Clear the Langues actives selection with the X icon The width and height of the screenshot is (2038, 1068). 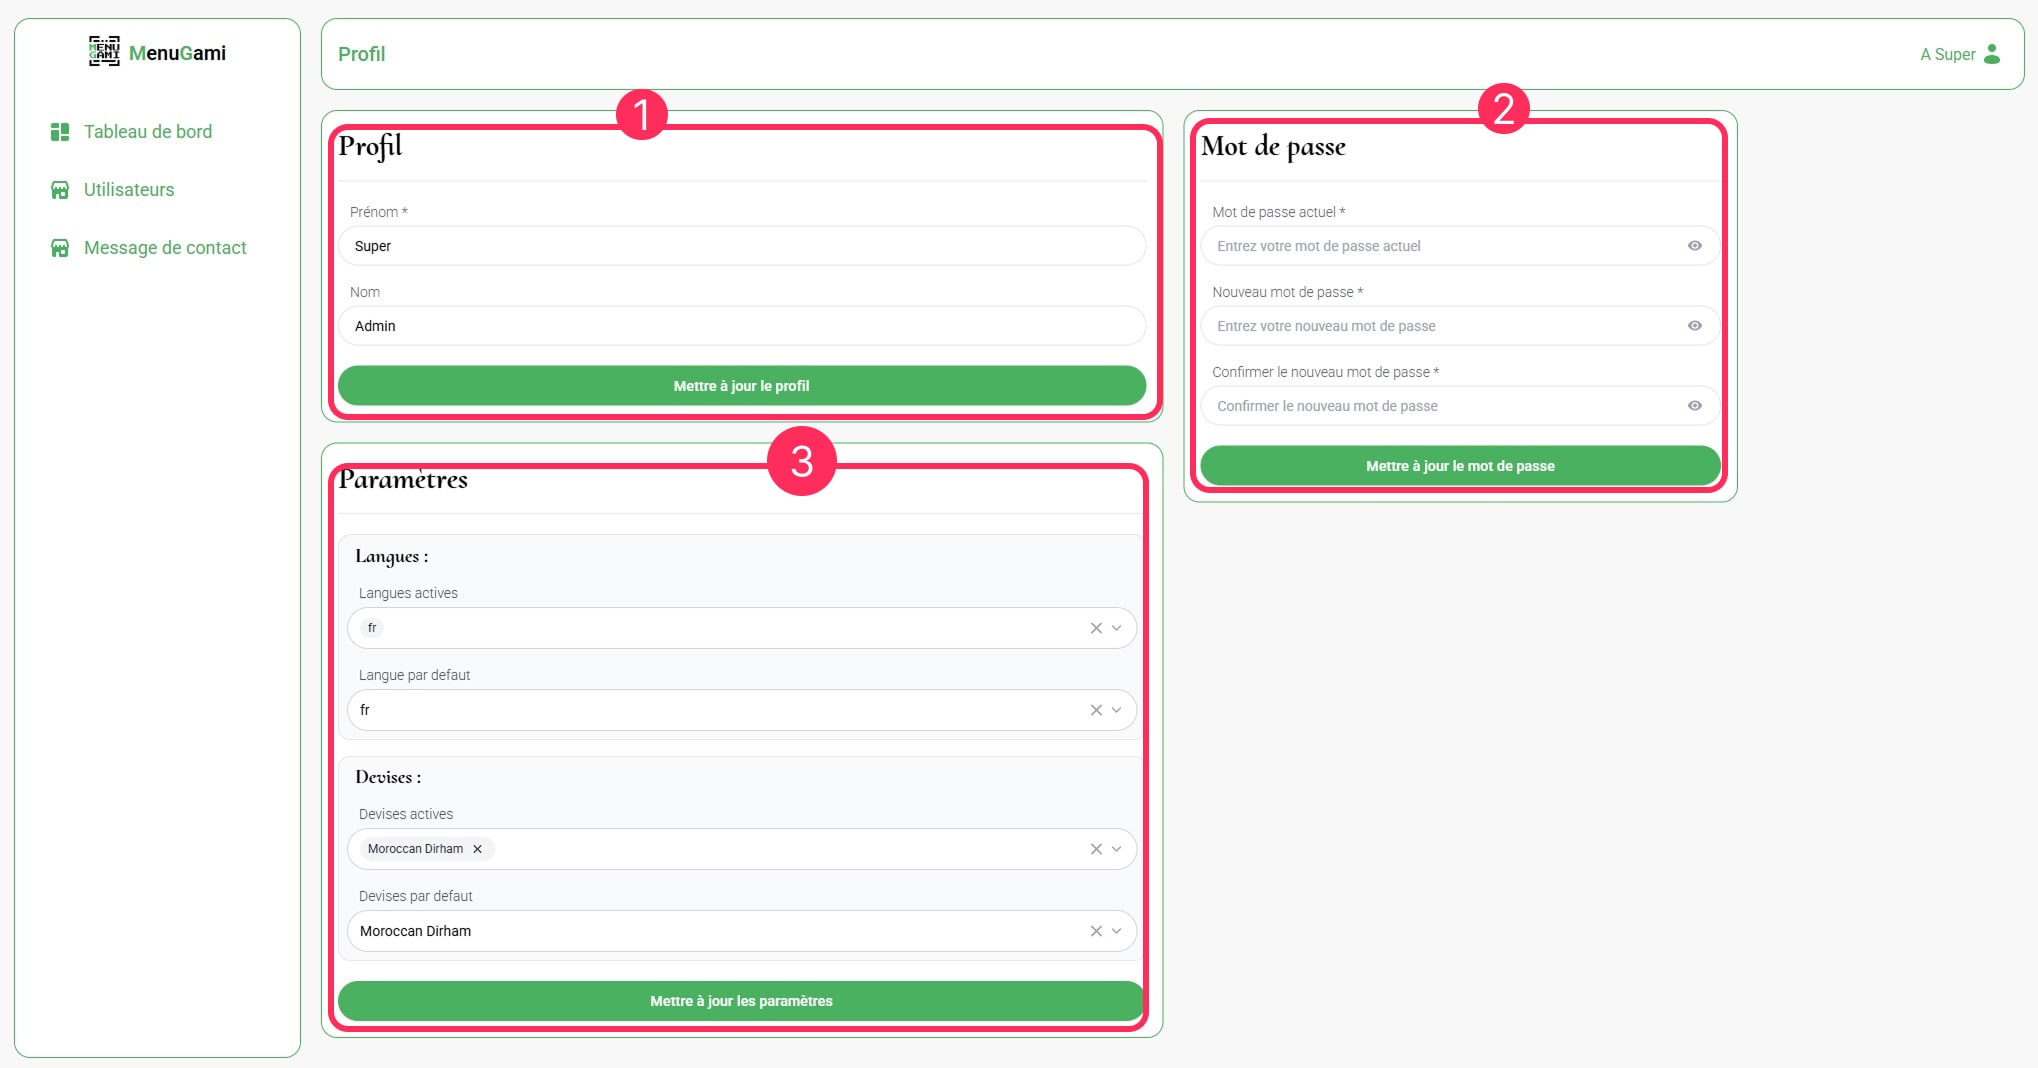click(1095, 628)
